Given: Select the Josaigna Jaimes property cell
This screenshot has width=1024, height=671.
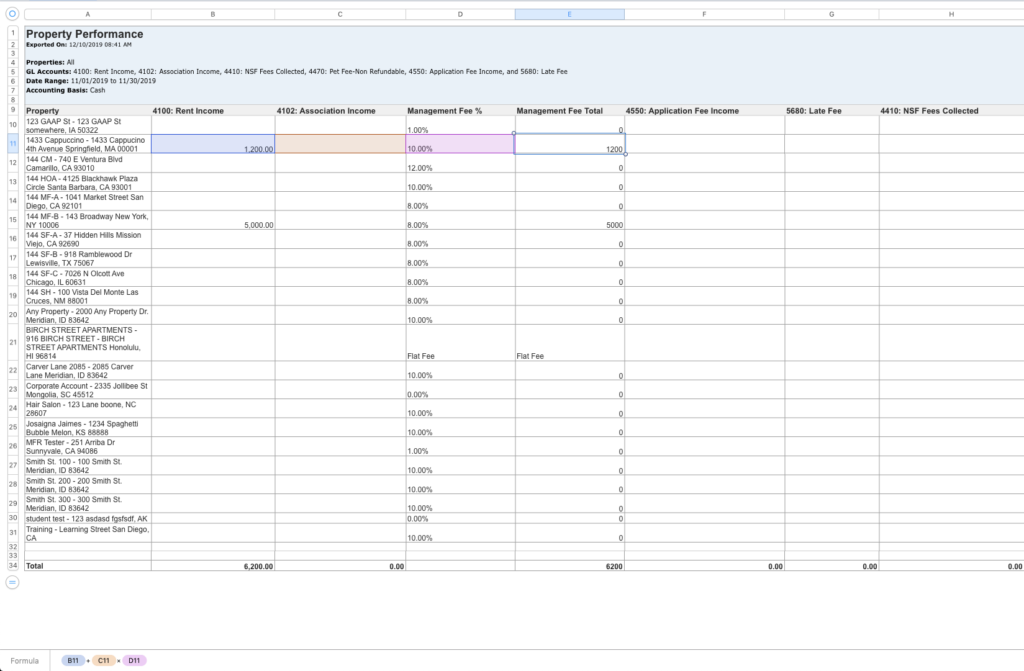Looking at the screenshot, I should coord(88,428).
